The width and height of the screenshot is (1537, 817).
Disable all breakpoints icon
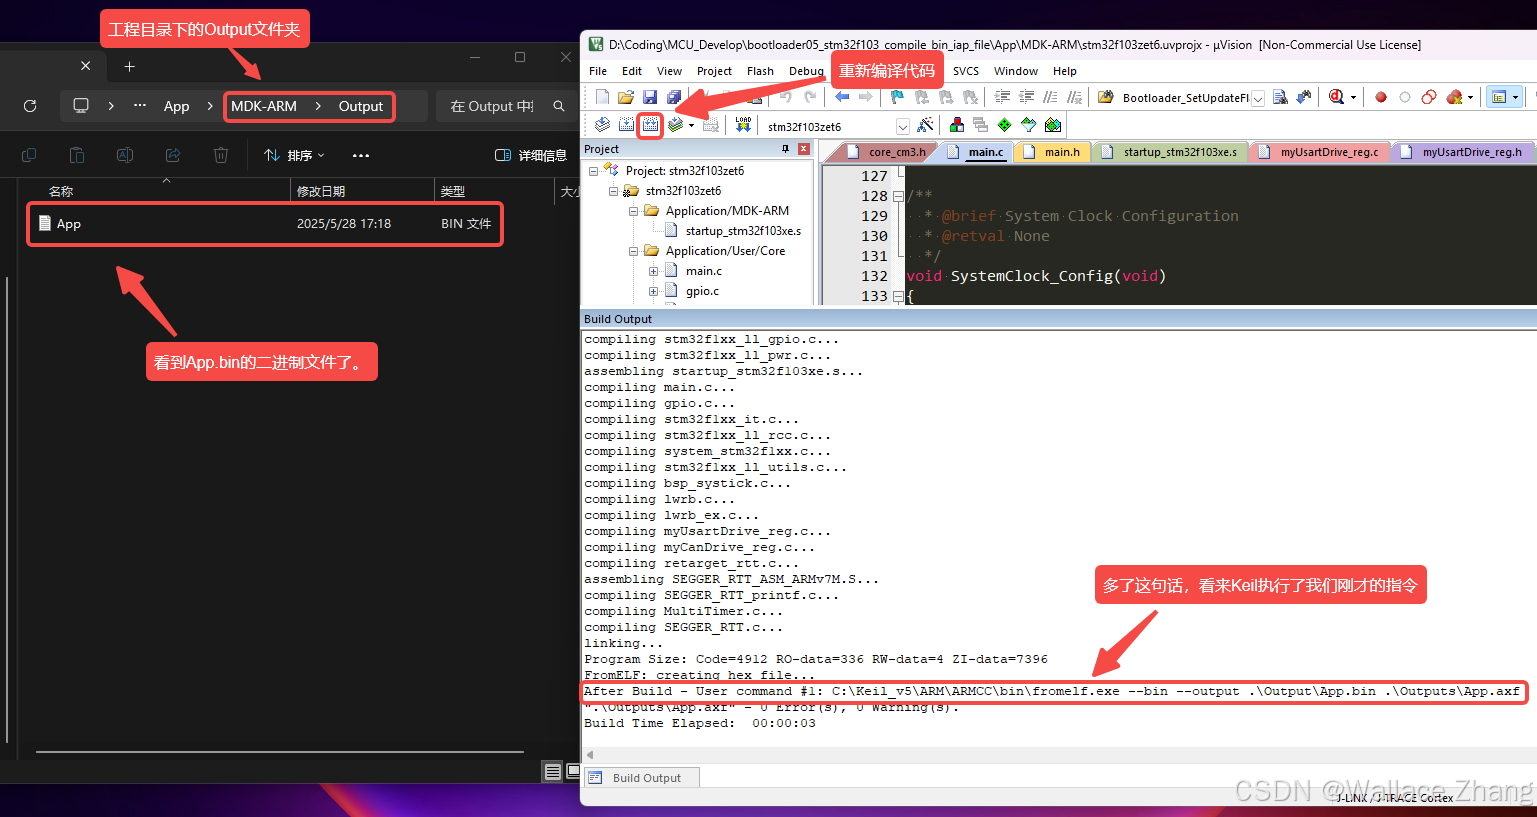(1429, 97)
